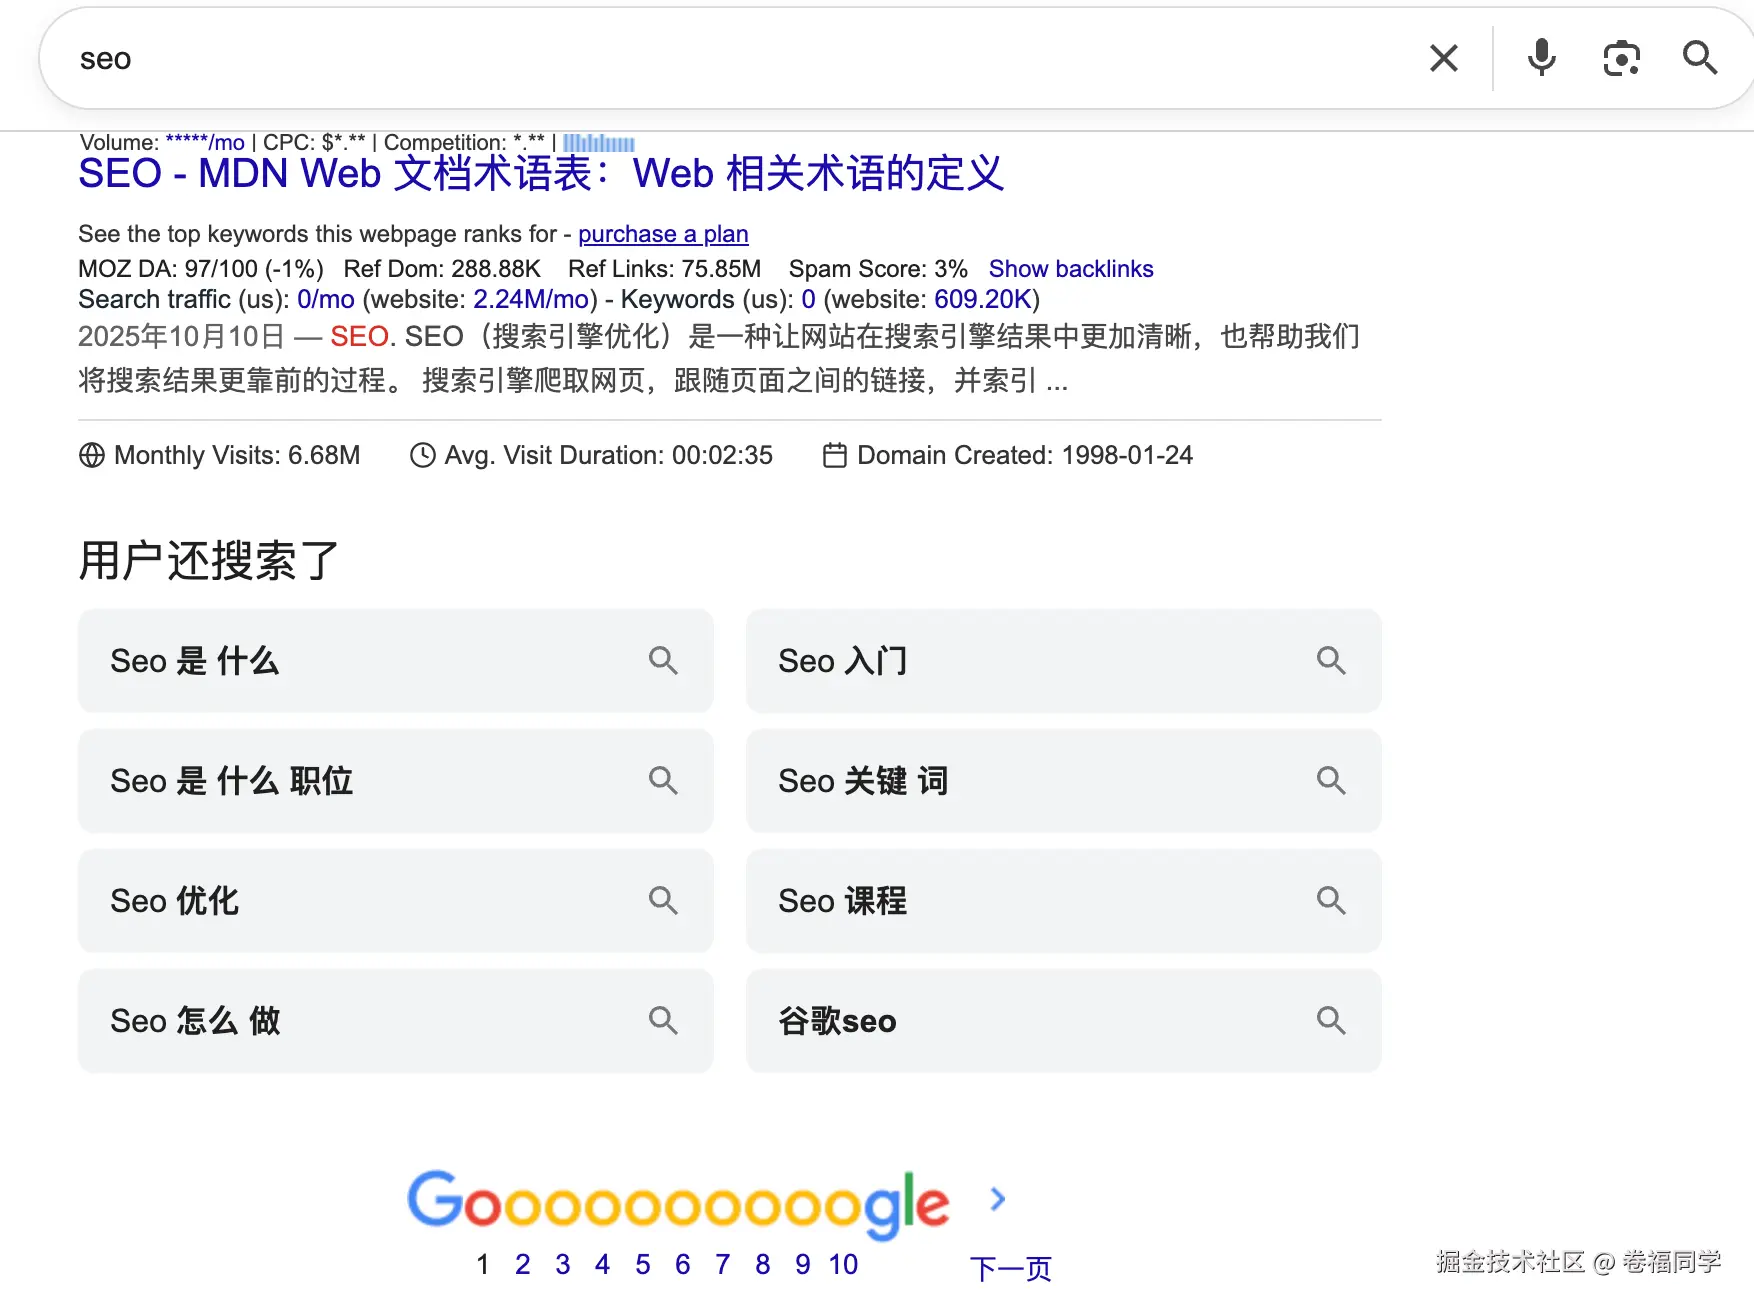Click the Spam Score: 3% text
1754x1308 pixels.
(x=878, y=269)
